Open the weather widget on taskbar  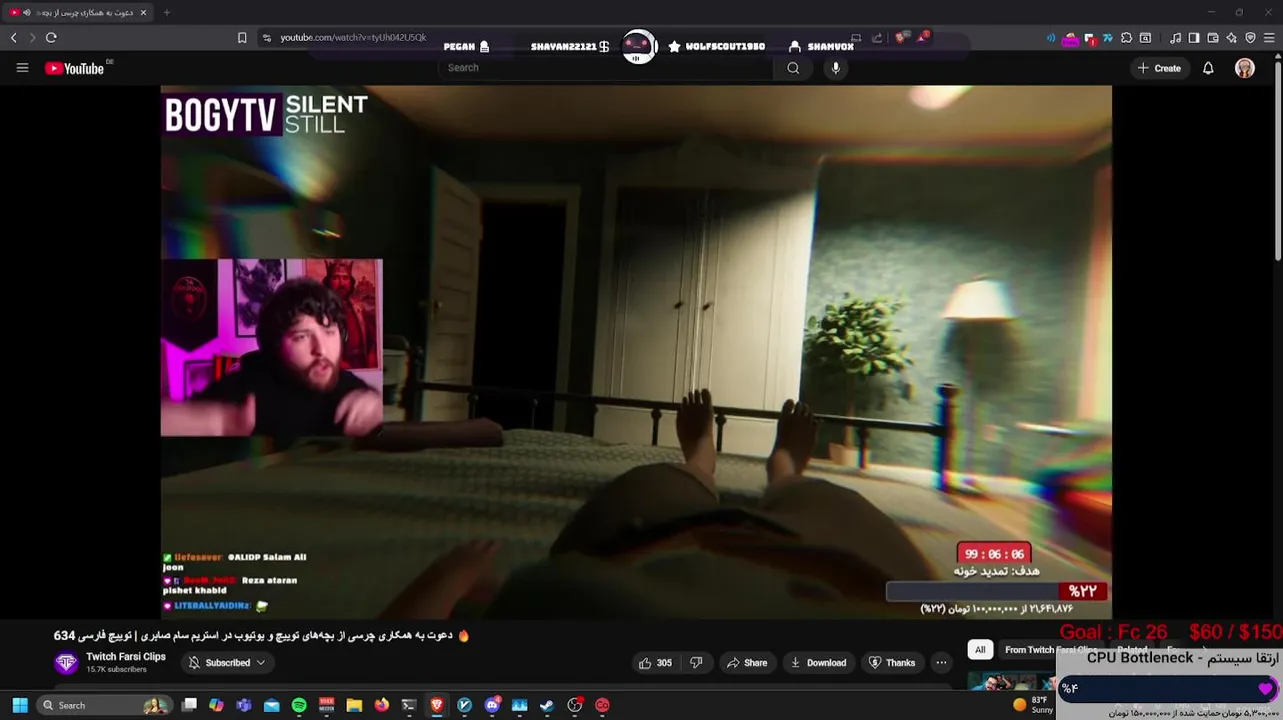click(1032, 705)
